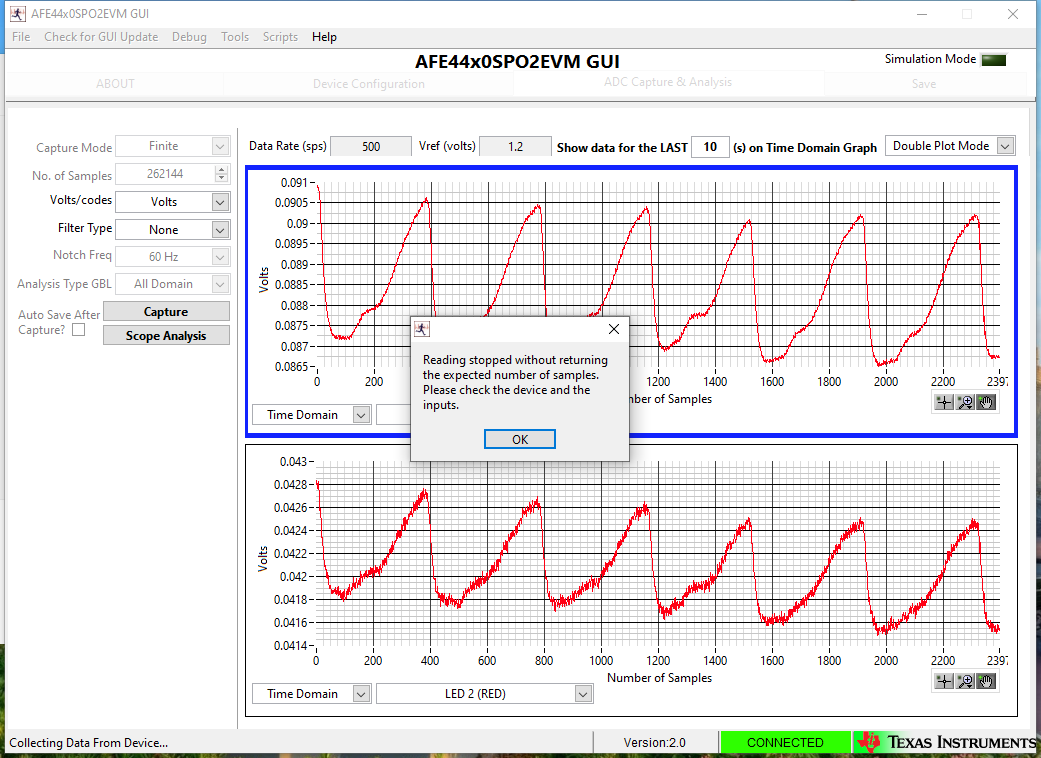1041x758 pixels.
Task: Open the Scripts menu
Action: [x=280, y=37]
